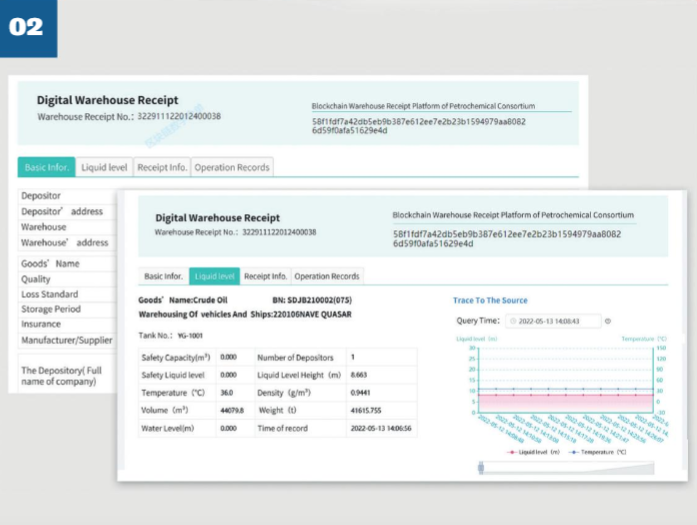Open Operation Records tab in front receipt

point(327,276)
